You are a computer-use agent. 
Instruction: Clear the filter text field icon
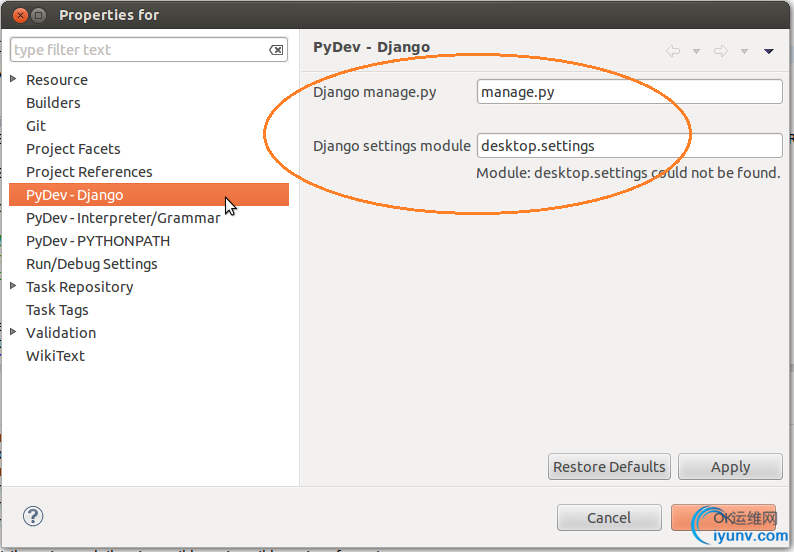[x=276, y=50]
